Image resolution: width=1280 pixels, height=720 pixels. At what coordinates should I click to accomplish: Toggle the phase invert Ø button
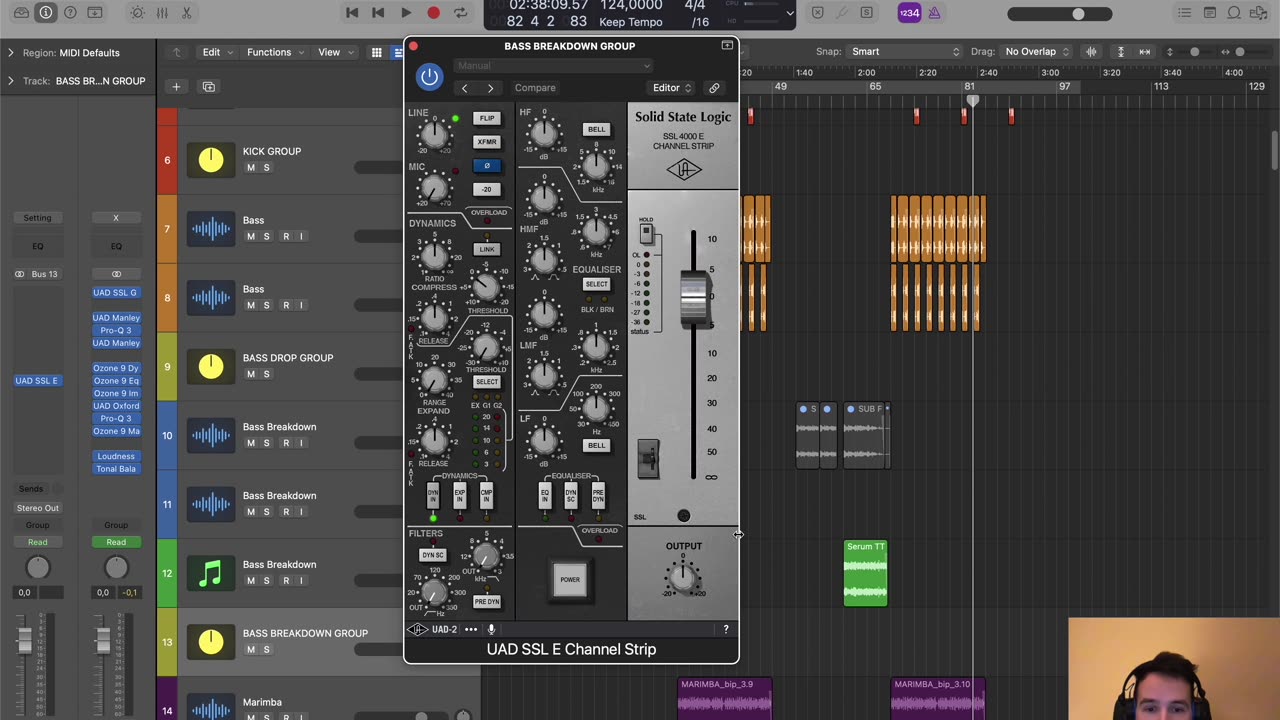tap(487, 166)
